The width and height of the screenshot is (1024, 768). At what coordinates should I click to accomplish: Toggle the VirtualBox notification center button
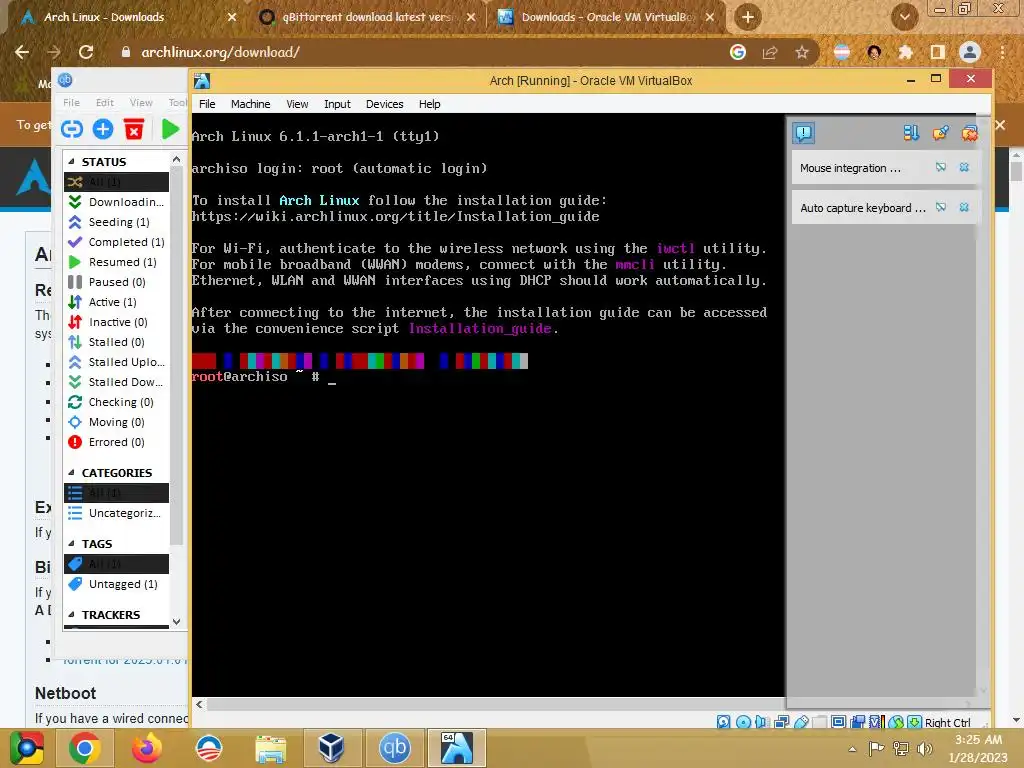[x=803, y=133]
